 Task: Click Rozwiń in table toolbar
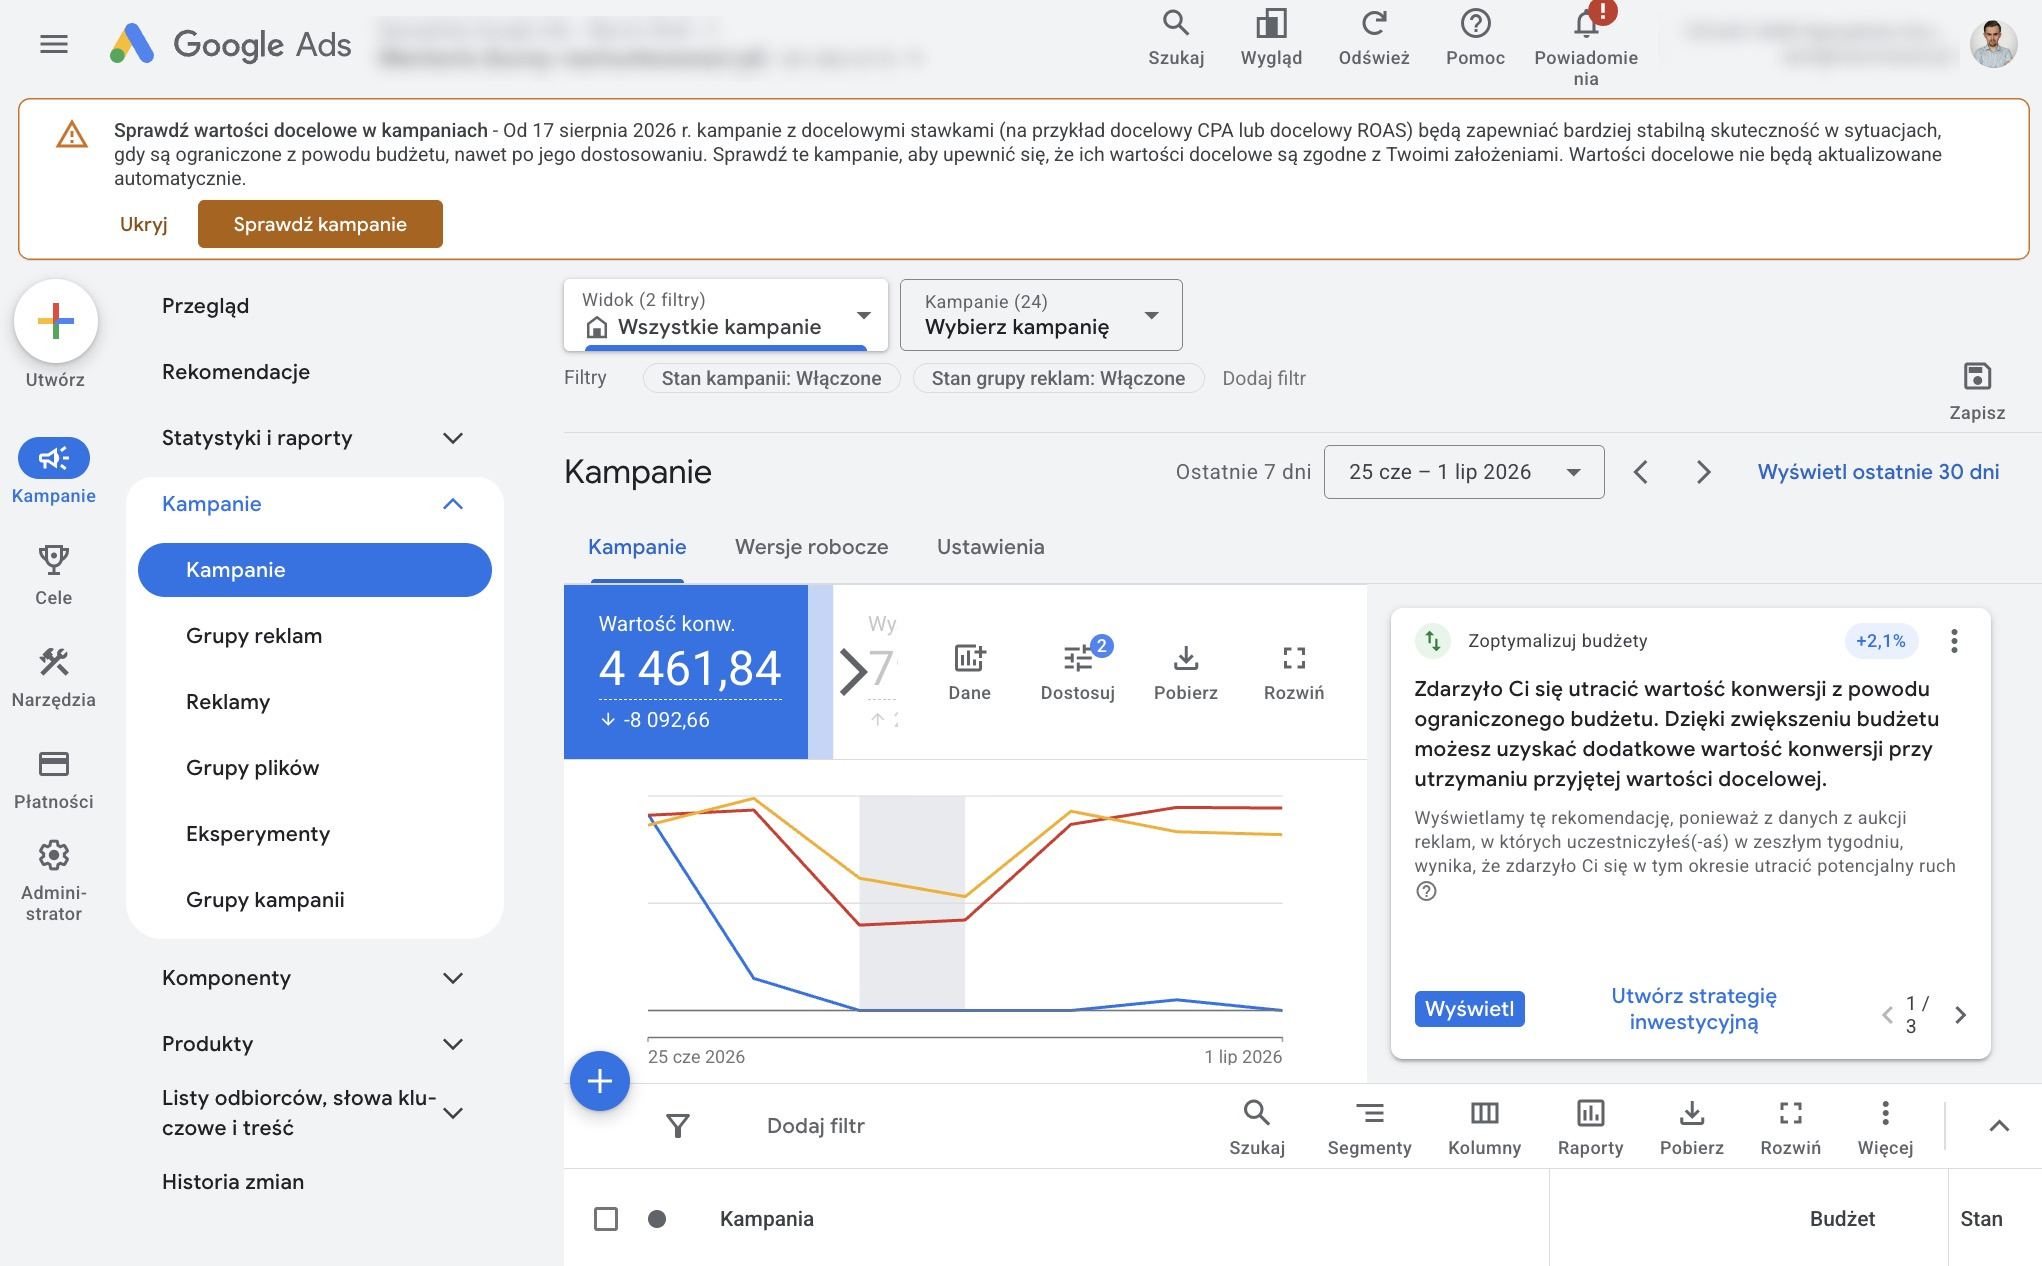pyautogui.click(x=1790, y=1127)
